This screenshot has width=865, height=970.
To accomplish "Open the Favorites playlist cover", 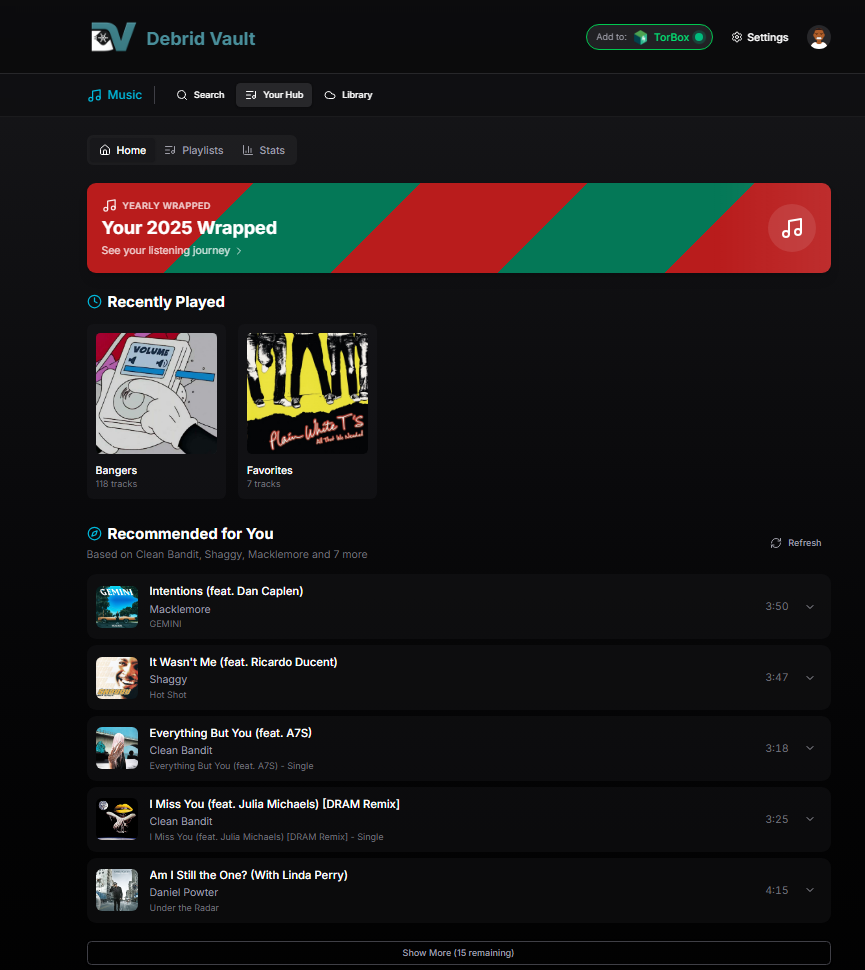I will tap(307, 393).
